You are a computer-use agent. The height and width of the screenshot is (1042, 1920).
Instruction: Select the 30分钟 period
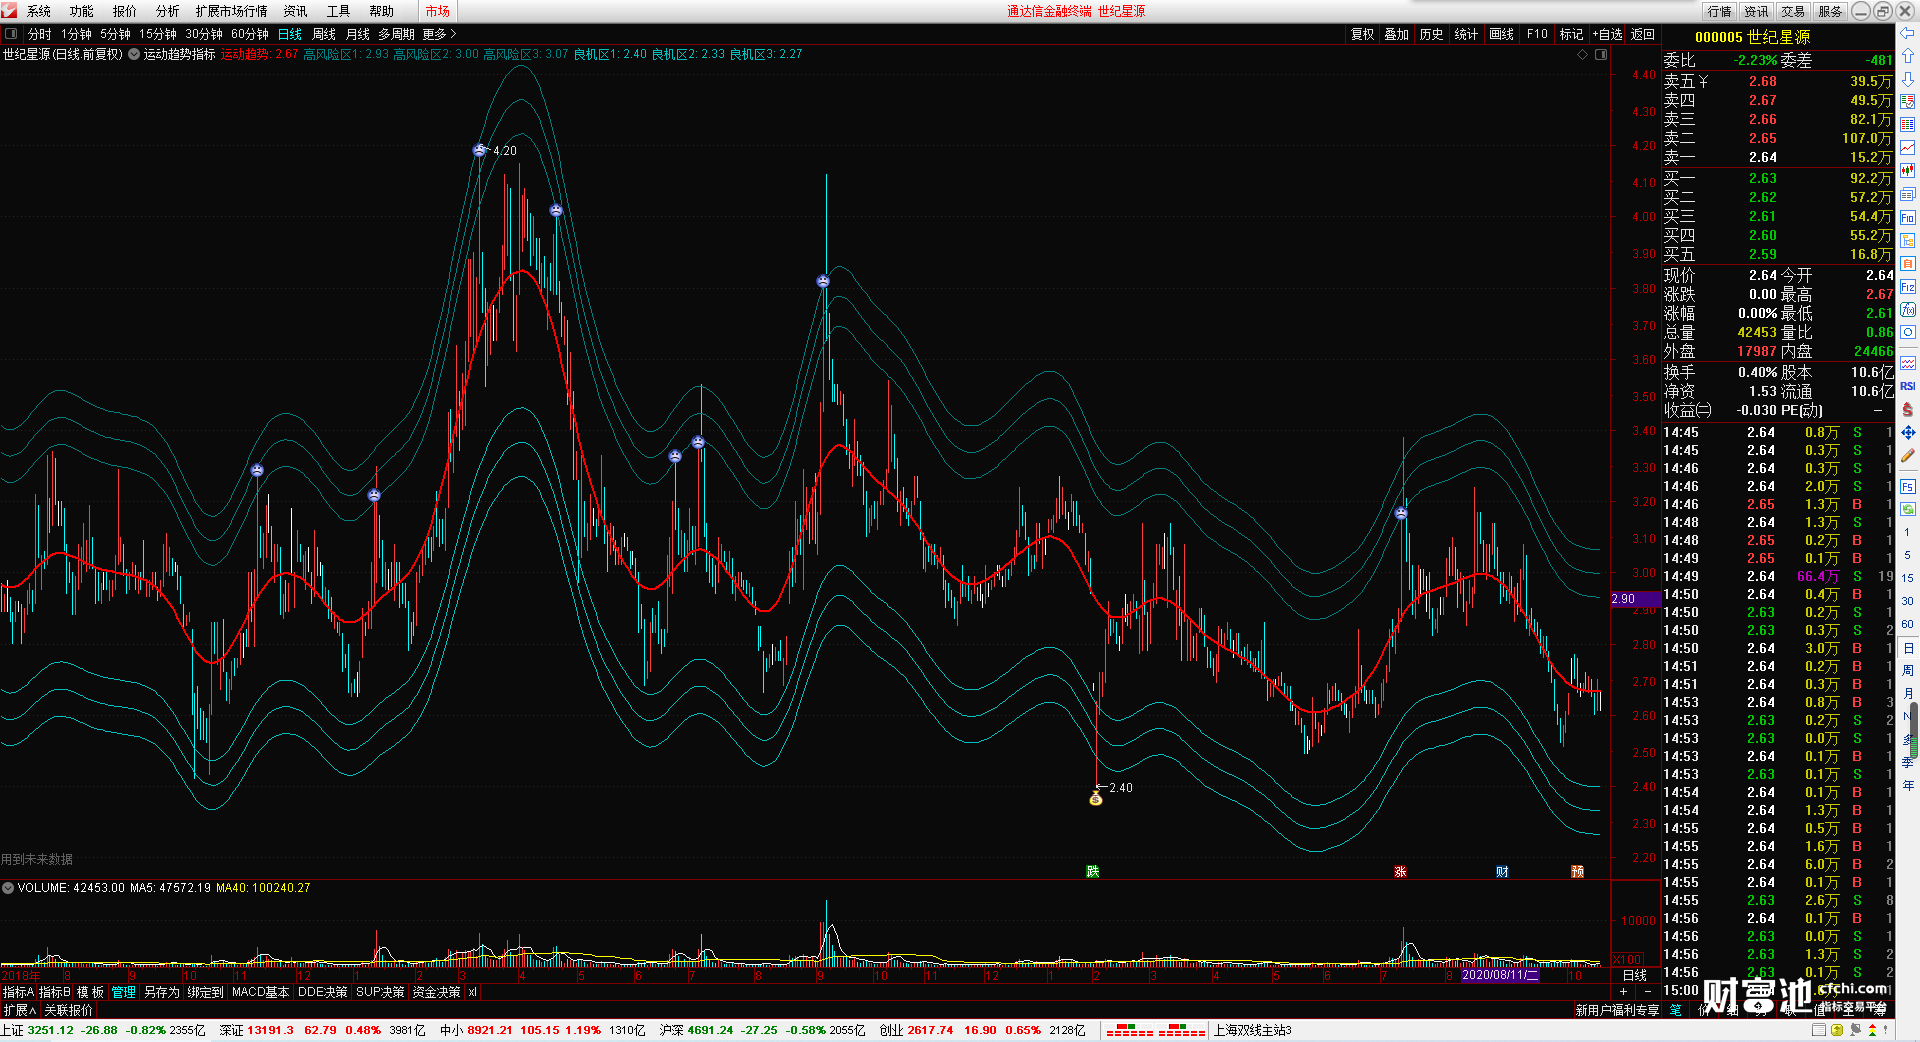click(204, 34)
